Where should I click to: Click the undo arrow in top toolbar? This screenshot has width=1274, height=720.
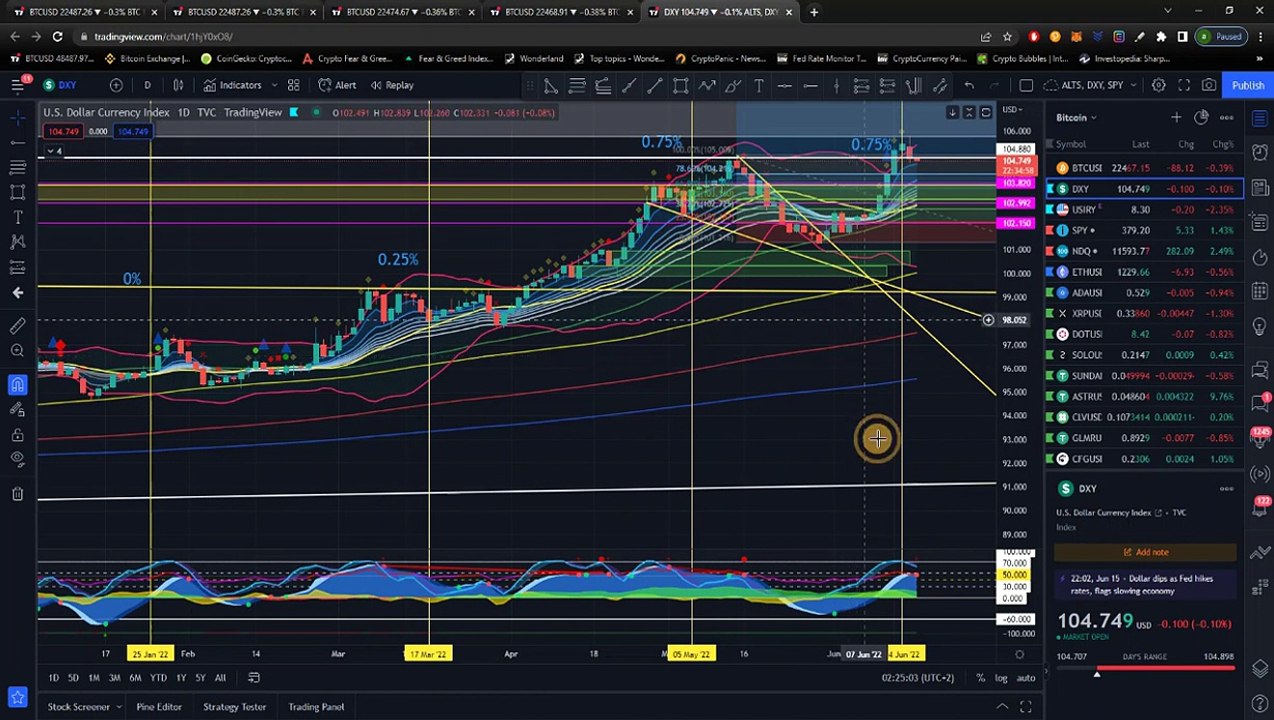(968, 85)
